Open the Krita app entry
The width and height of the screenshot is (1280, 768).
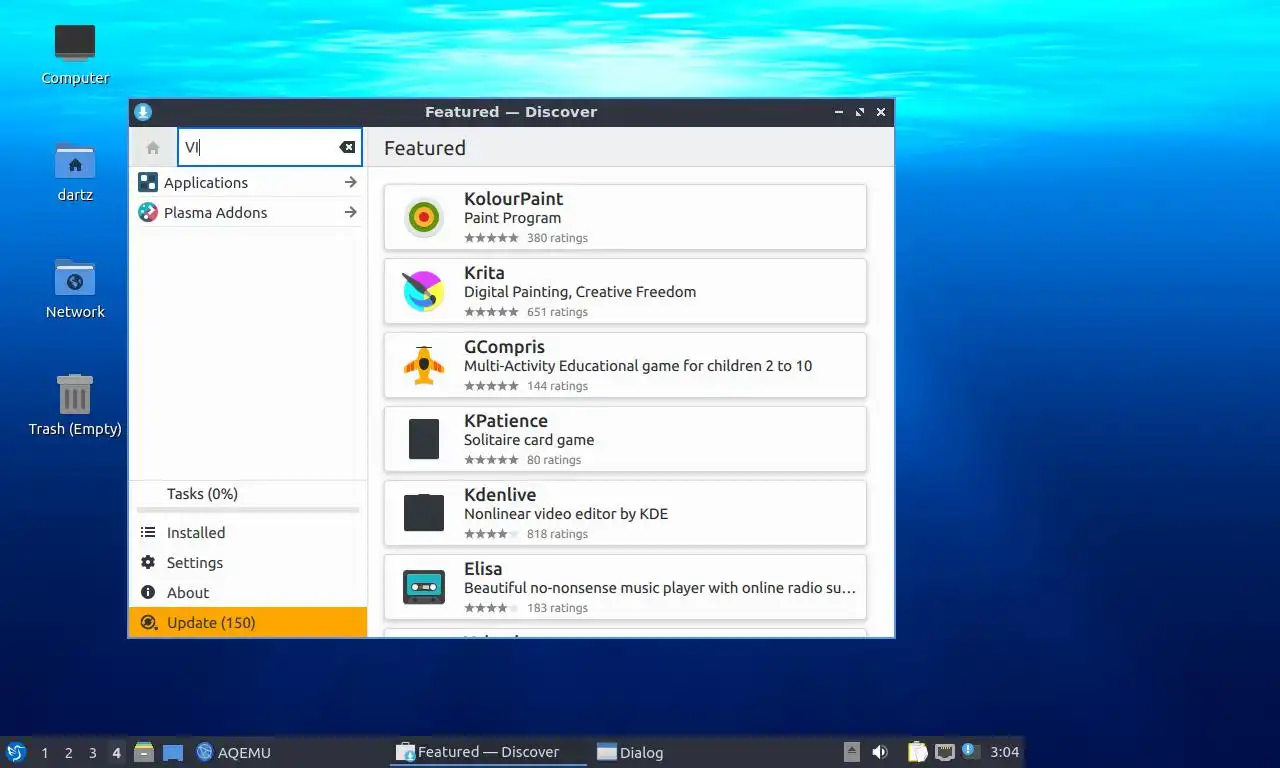coord(625,291)
